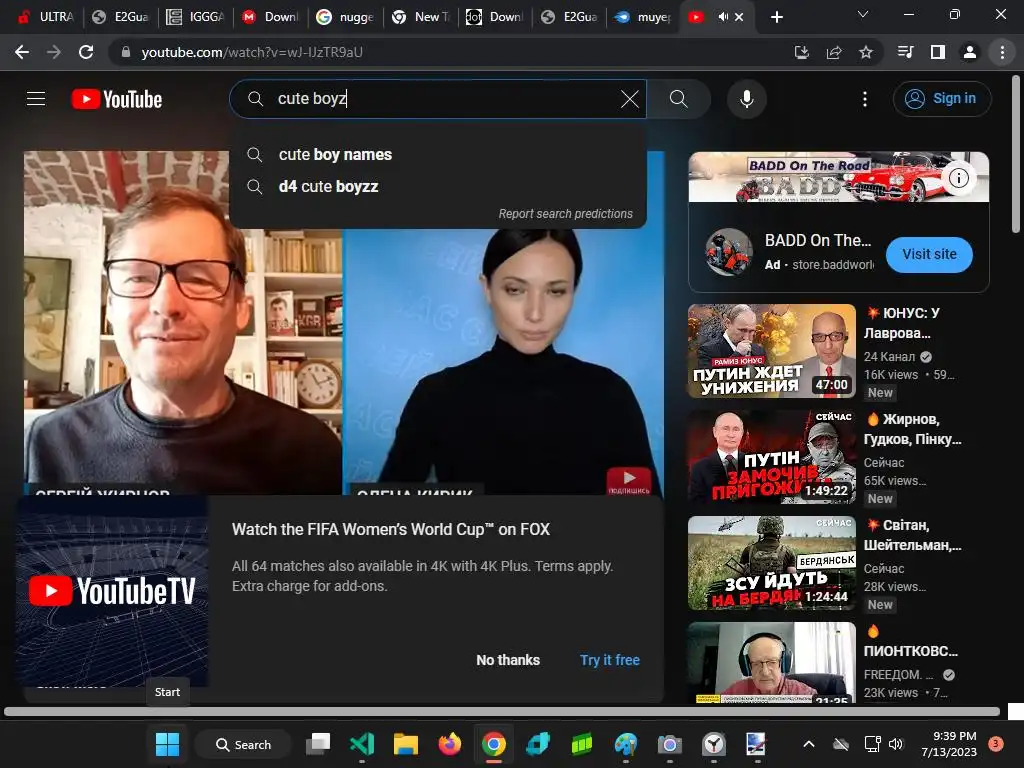Click 'Visit site' ad button
The width and height of the screenshot is (1024, 768).
[x=929, y=254]
